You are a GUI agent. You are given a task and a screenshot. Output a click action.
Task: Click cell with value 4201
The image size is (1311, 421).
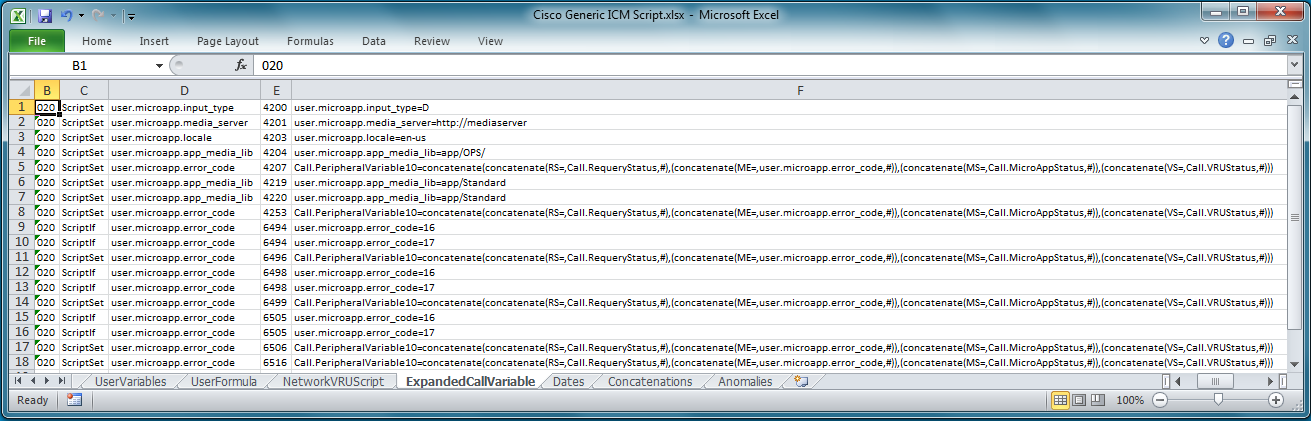276,122
